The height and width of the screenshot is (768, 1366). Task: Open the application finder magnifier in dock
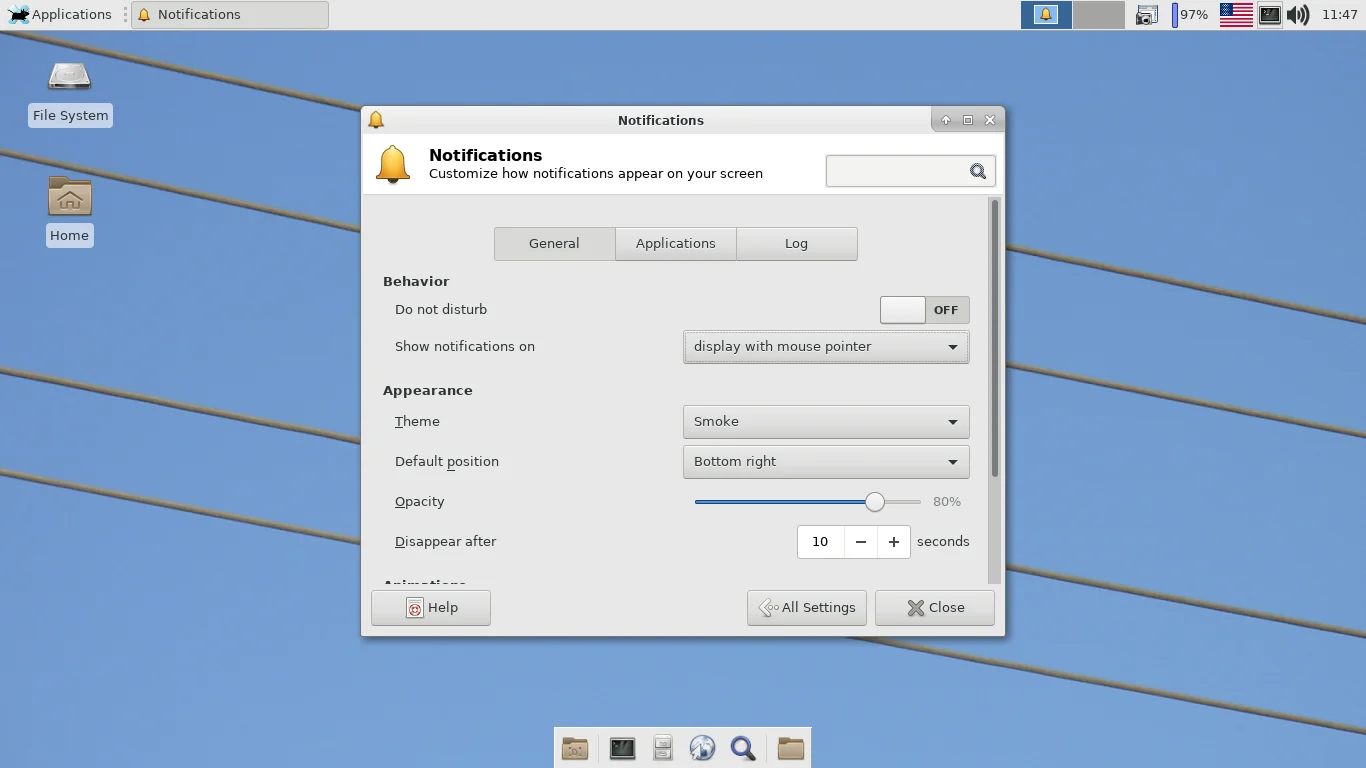click(x=742, y=748)
